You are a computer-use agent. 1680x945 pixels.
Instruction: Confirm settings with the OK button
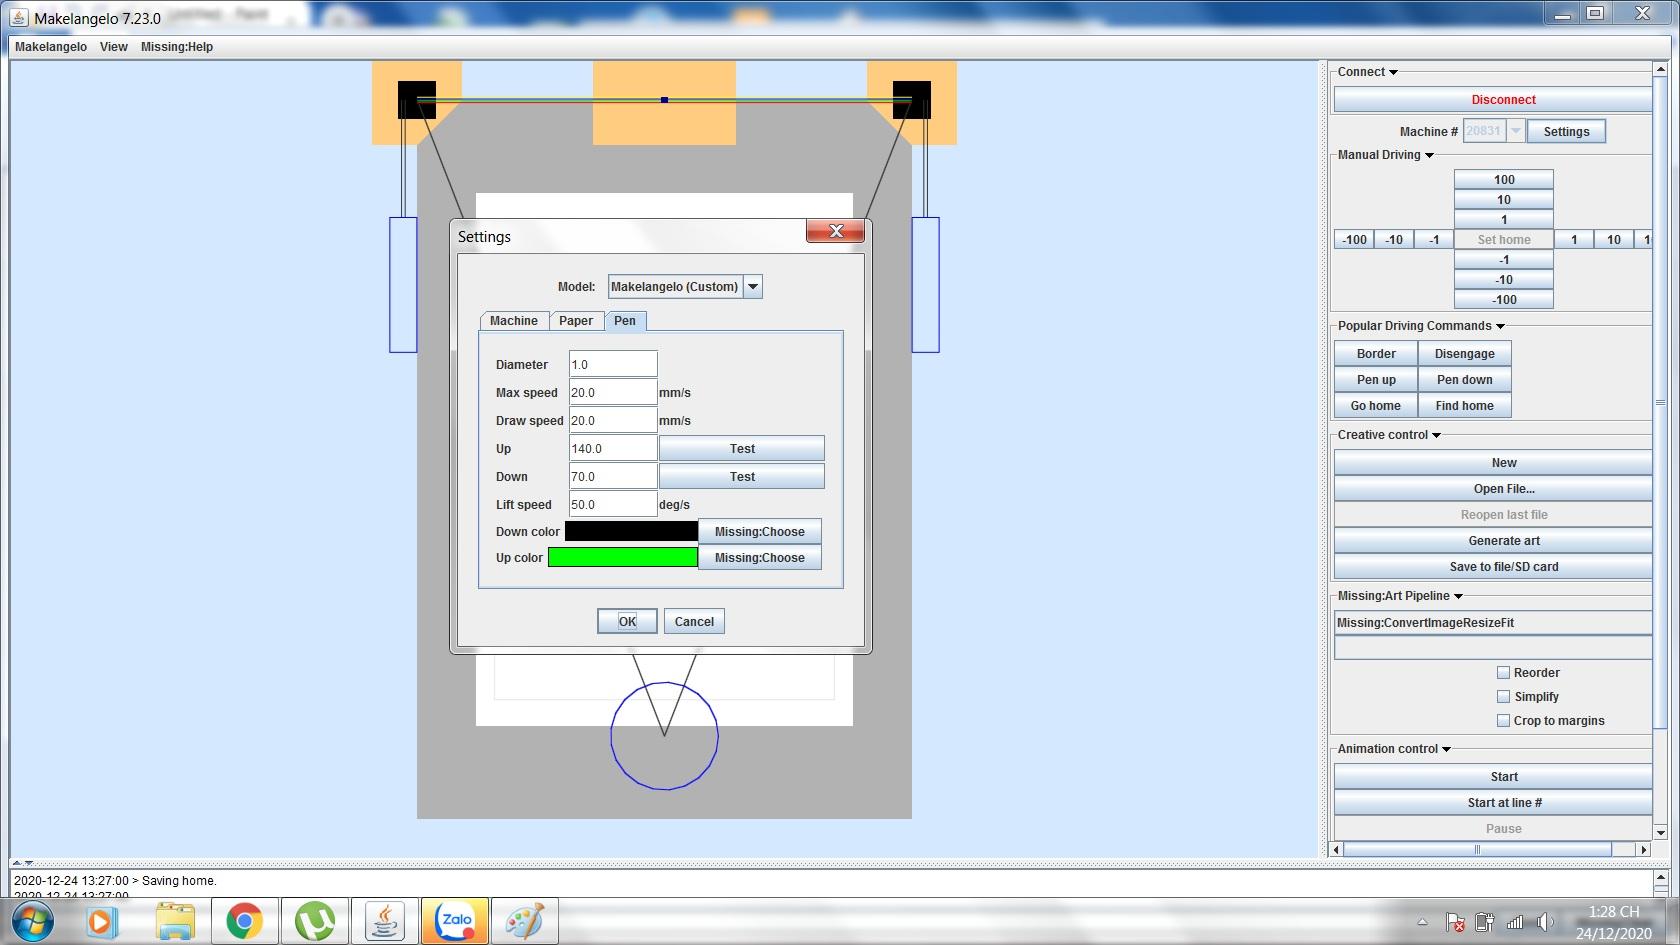[627, 621]
